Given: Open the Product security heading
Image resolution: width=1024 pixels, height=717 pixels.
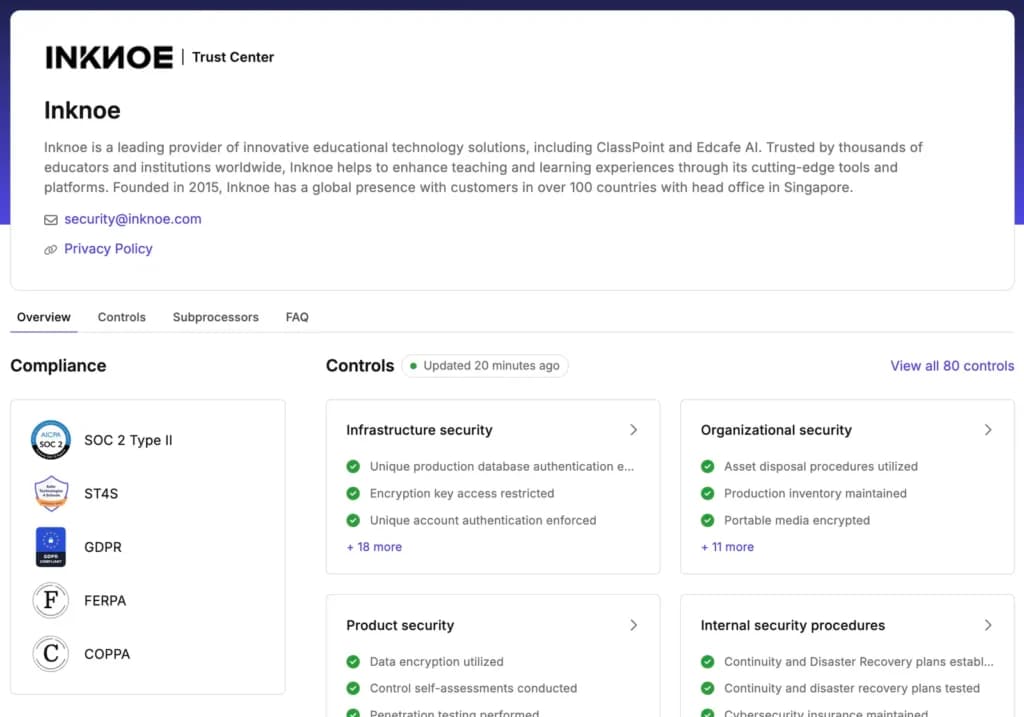Looking at the screenshot, I should tap(400, 625).
